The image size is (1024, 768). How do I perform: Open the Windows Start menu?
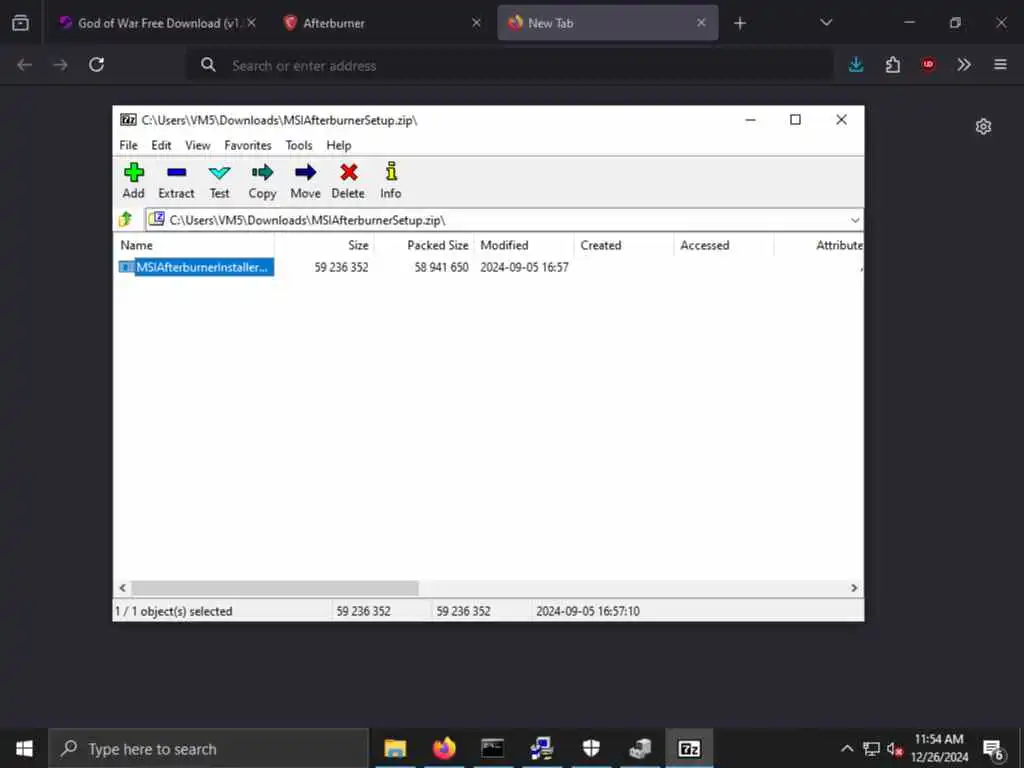(x=24, y=748)
